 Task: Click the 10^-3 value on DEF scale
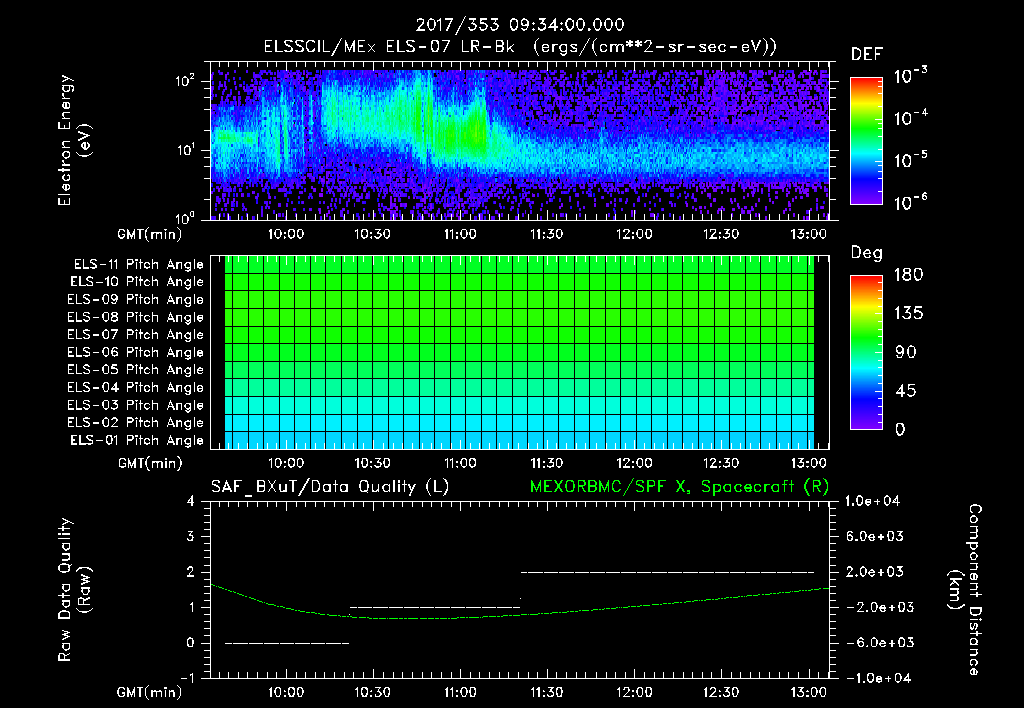coord(910,75)
